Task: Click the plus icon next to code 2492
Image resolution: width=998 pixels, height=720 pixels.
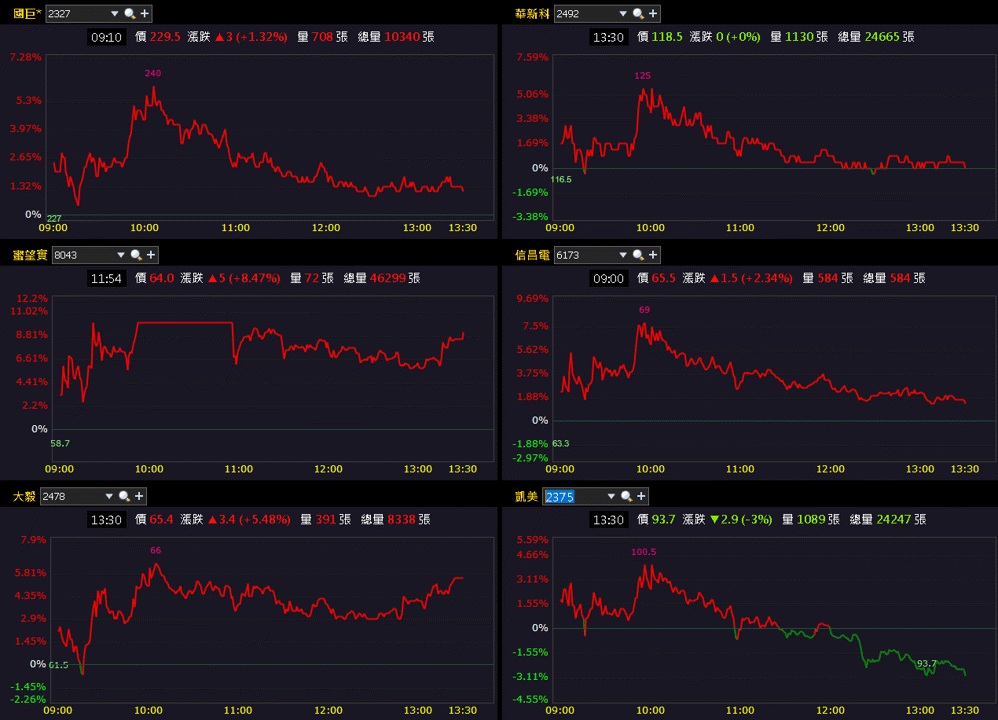Action: coord(653,13)
